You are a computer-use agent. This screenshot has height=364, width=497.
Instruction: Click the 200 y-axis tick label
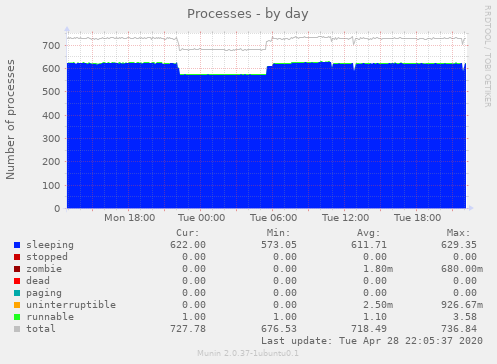pyautogui.click(x=51, y=162)
